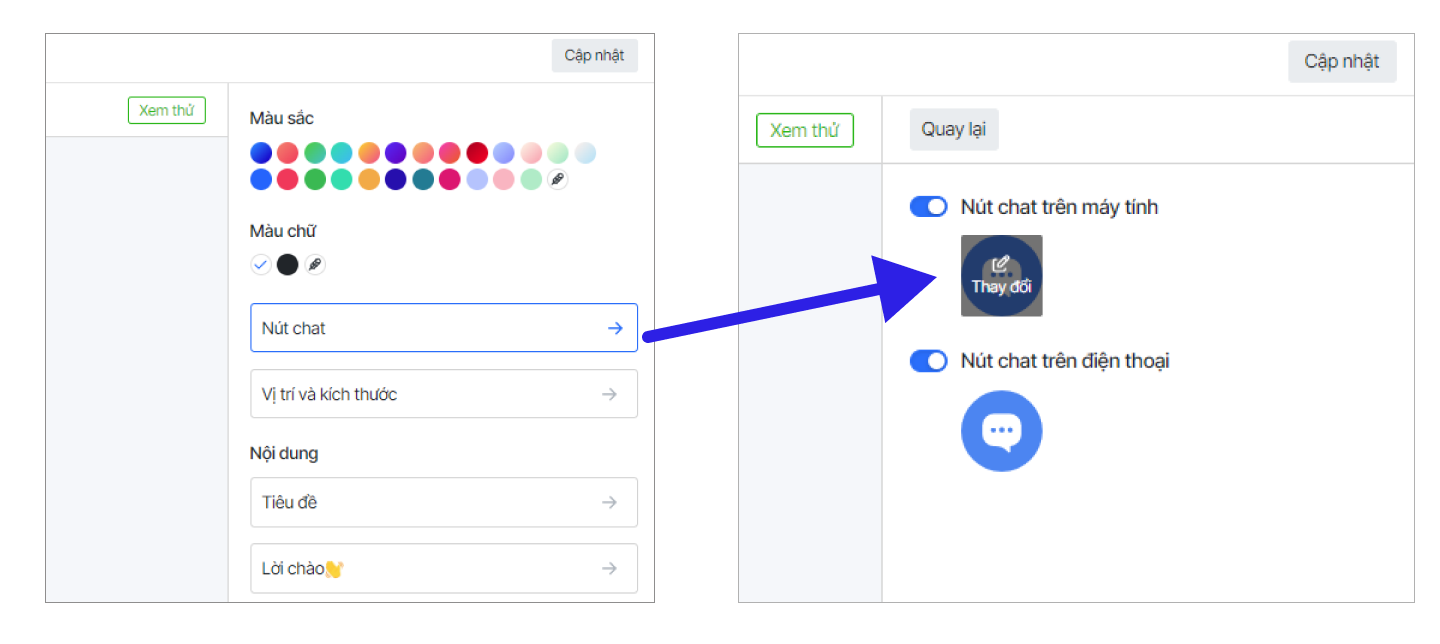Screen dimensions: 1440x644
Task: Pick the solid red color swatch in top row
Action: [x=477, y=153]
